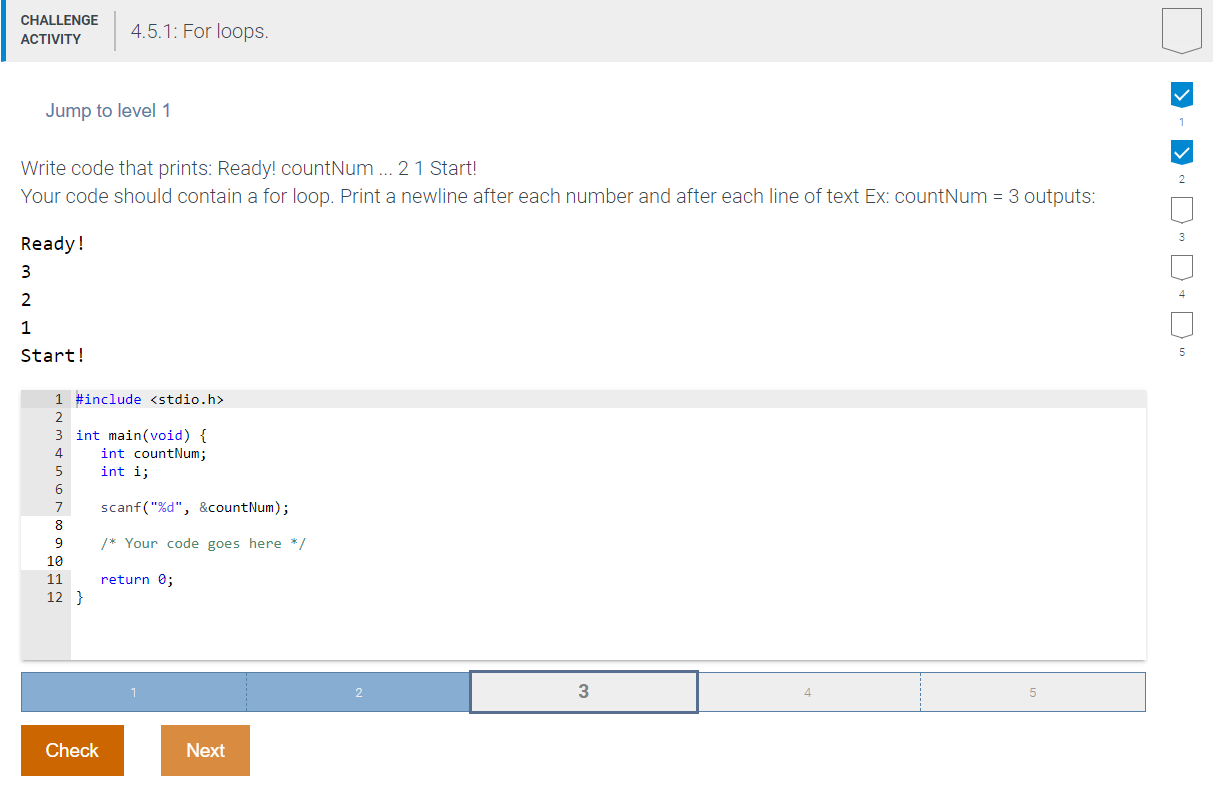Select level 1 segment in progress bar
The width and height of the screenshot is (1213, 785).
[x=134, y=691]
